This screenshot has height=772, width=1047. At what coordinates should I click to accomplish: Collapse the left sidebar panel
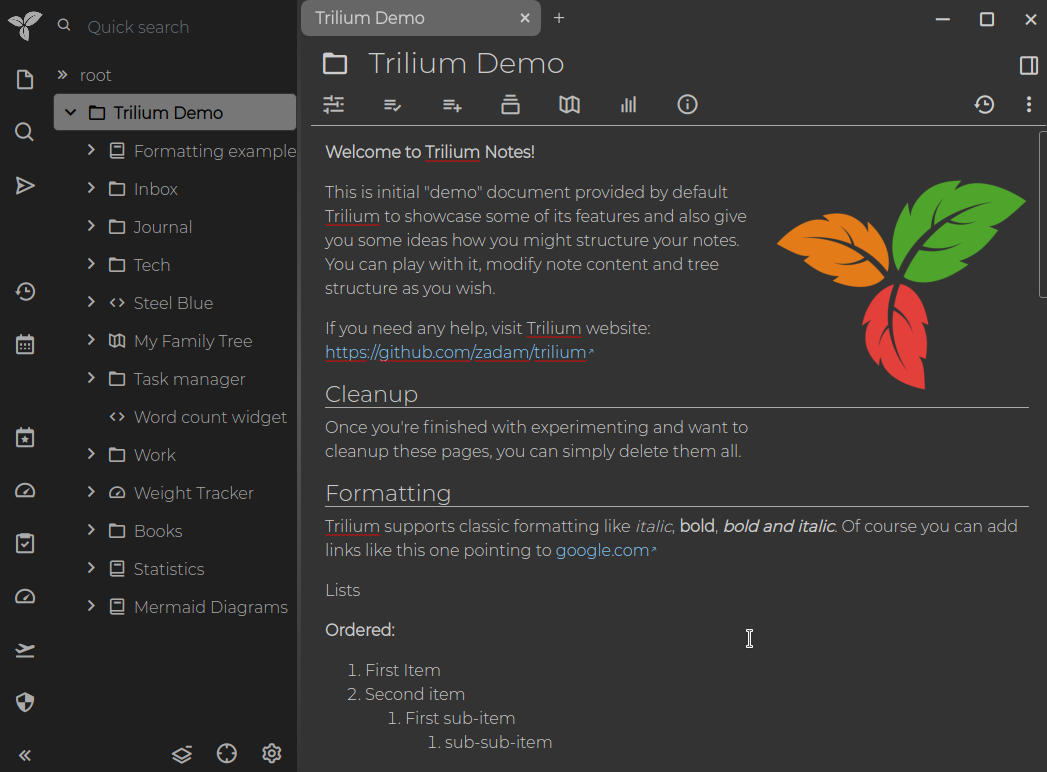point(25,756)
